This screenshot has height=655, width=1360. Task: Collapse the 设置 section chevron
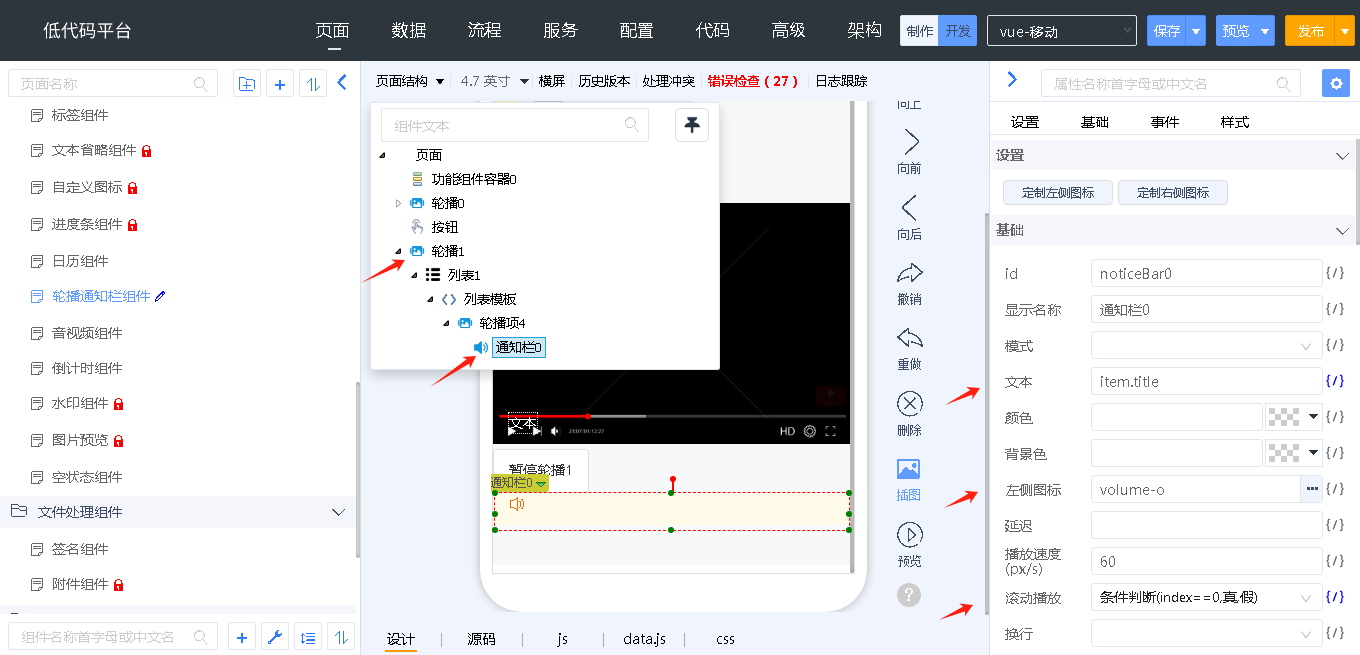[1342, 156]
